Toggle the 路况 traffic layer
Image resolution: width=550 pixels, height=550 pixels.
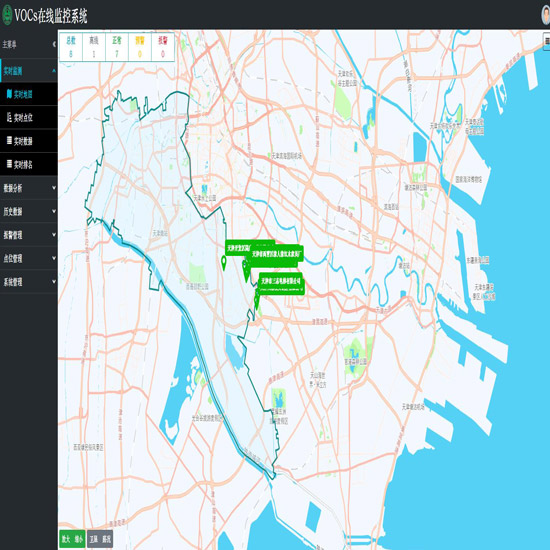[106, 539]
